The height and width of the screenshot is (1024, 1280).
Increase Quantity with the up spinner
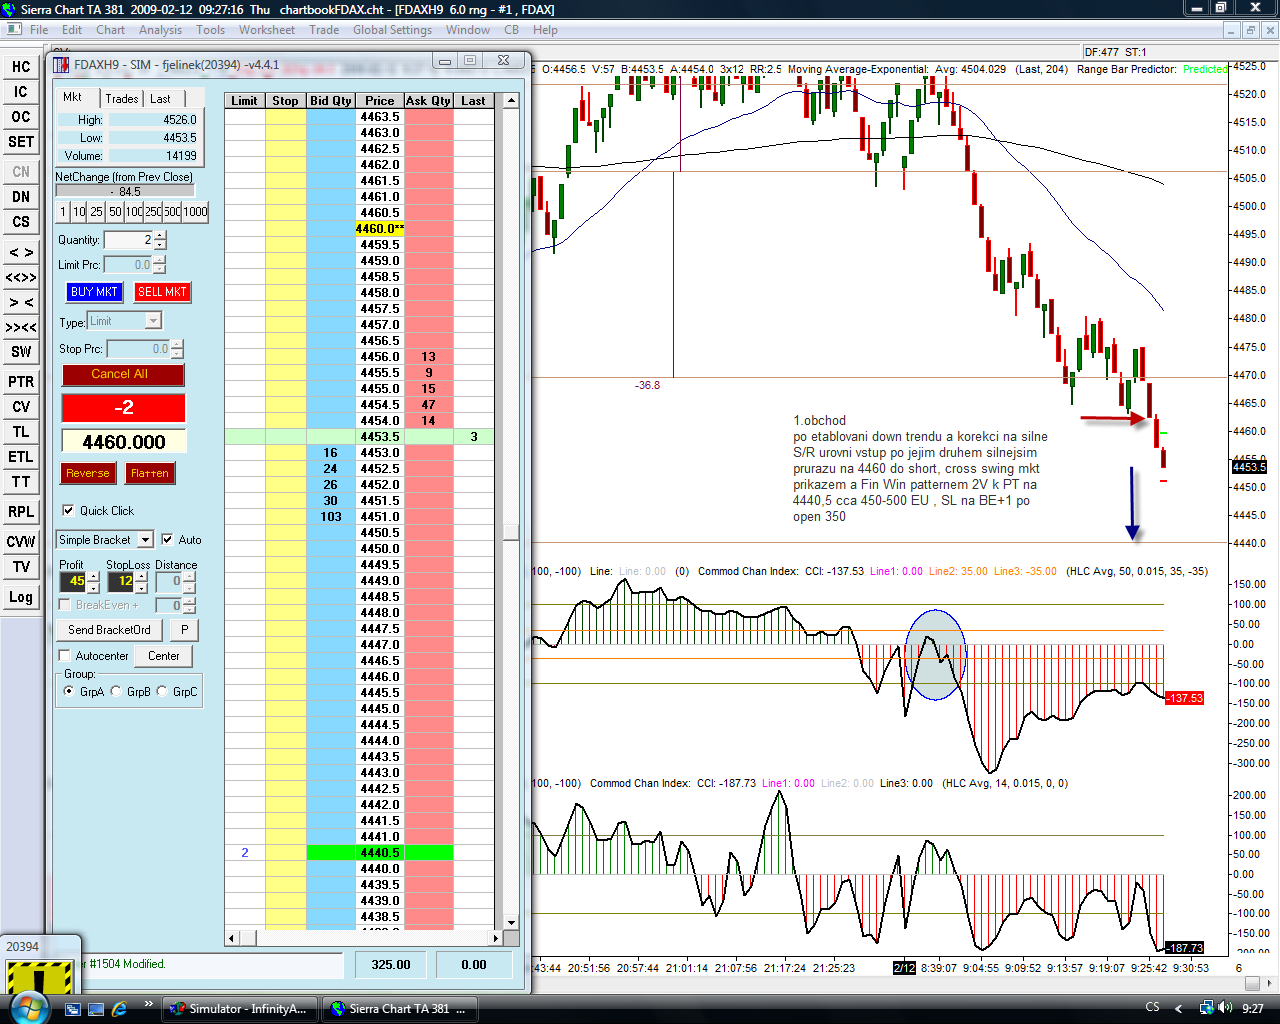click(x=160, y=235)
